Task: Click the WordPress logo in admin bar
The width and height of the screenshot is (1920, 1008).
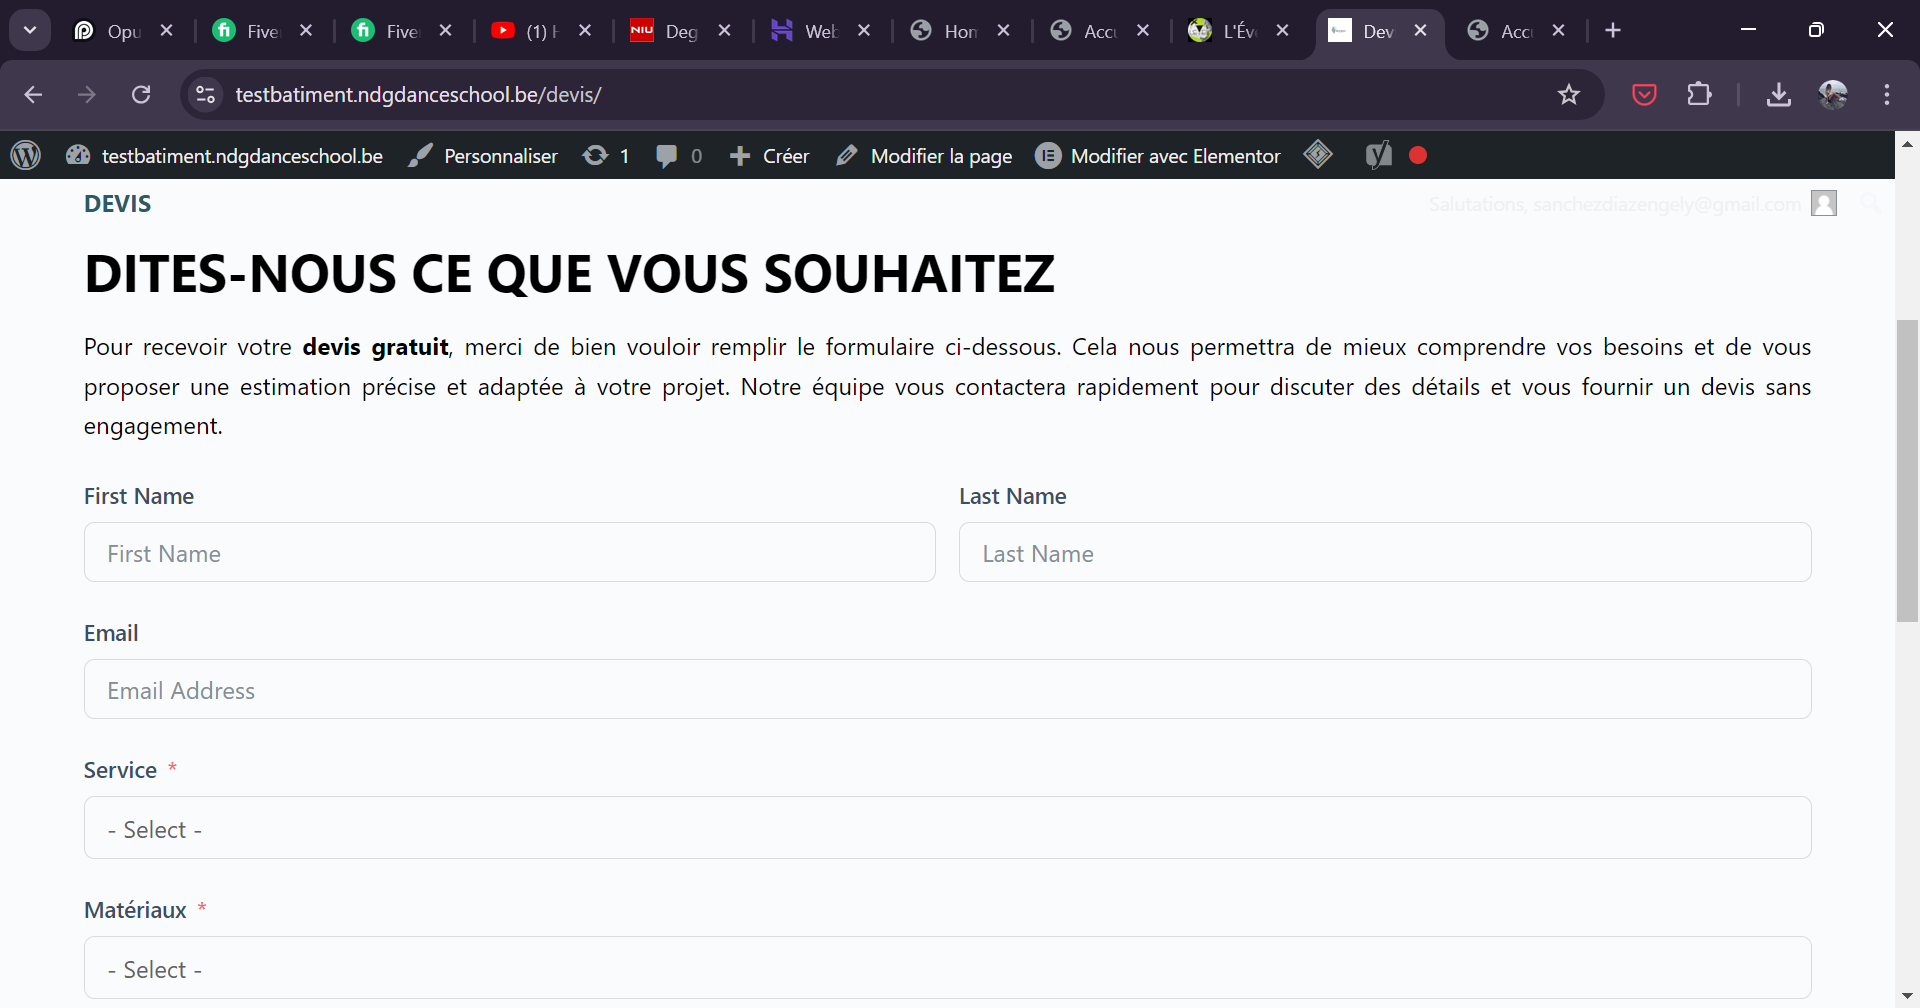Action: click(26, 155)
